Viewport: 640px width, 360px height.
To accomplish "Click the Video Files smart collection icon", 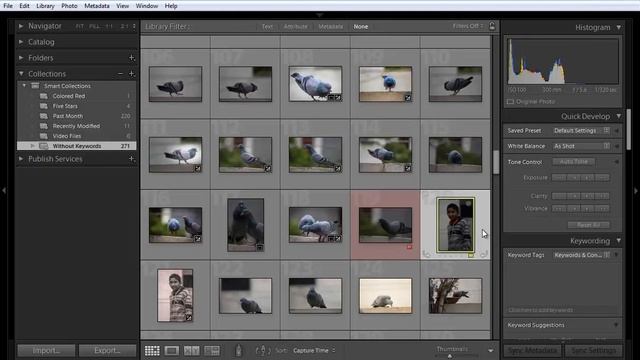I will (44, 136).
